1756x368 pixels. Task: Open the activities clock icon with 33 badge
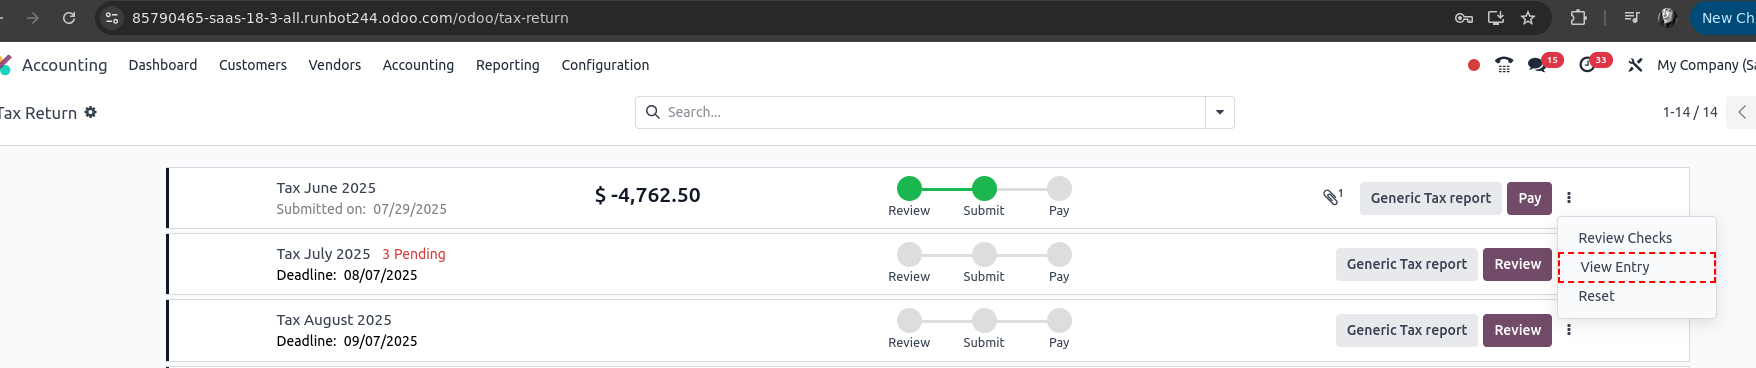pyautogui.click(x=1587, y=65)
